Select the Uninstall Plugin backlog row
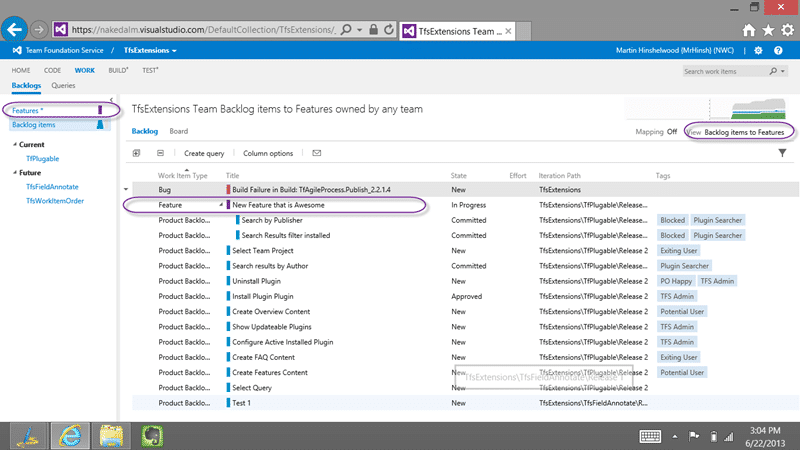Viewport: 800px width, 450px height. point(465,281)
